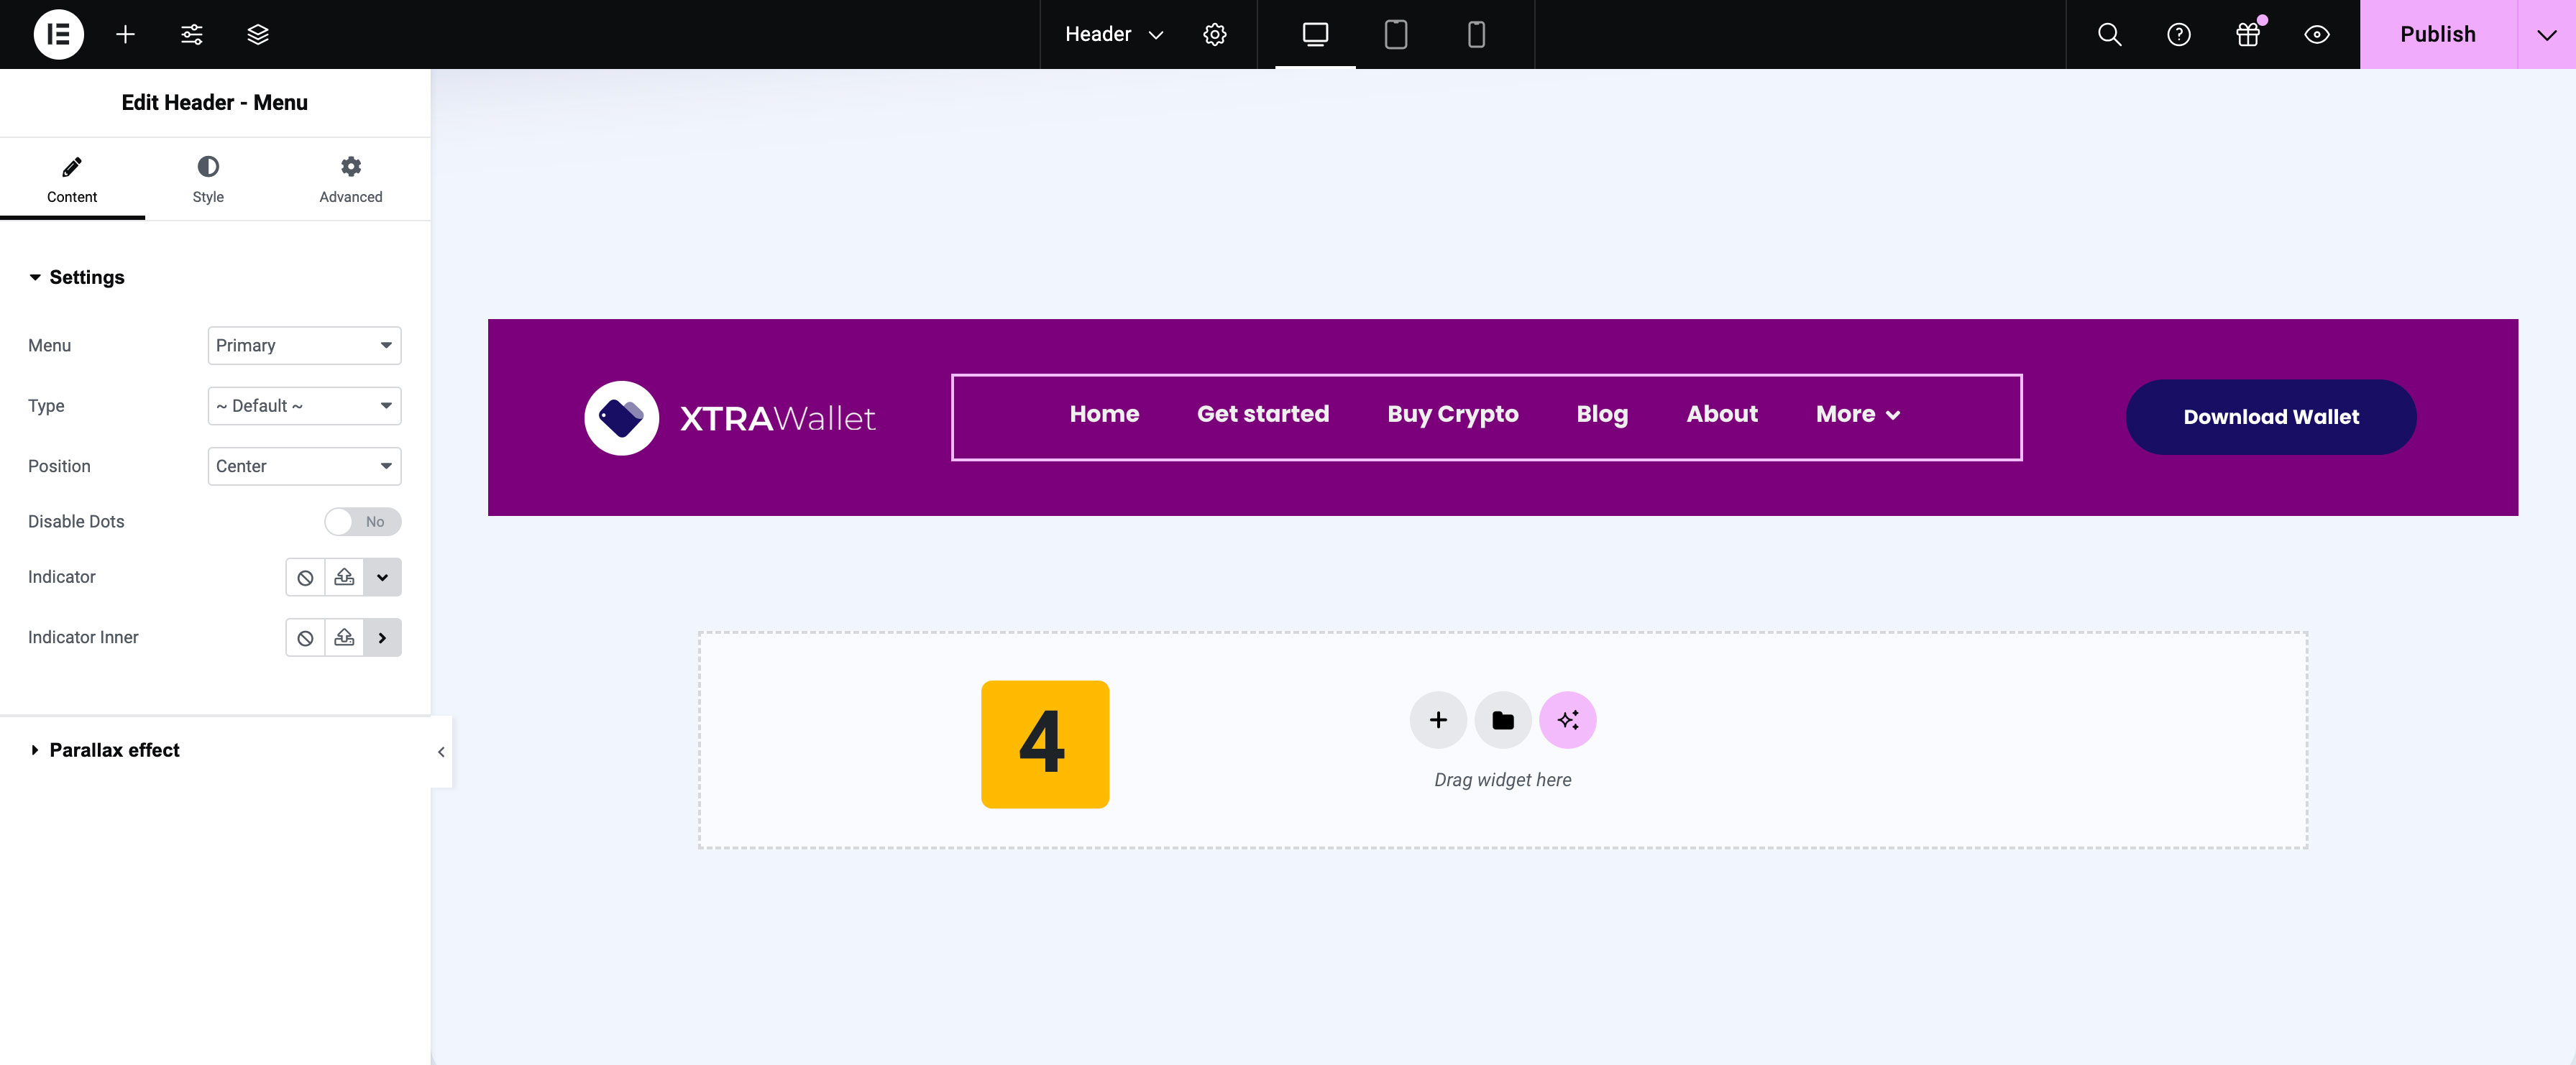The height and width of the screenshot is (1065, 2576).
Task: Open the Structure layers icon
Action: click(258, 34)
